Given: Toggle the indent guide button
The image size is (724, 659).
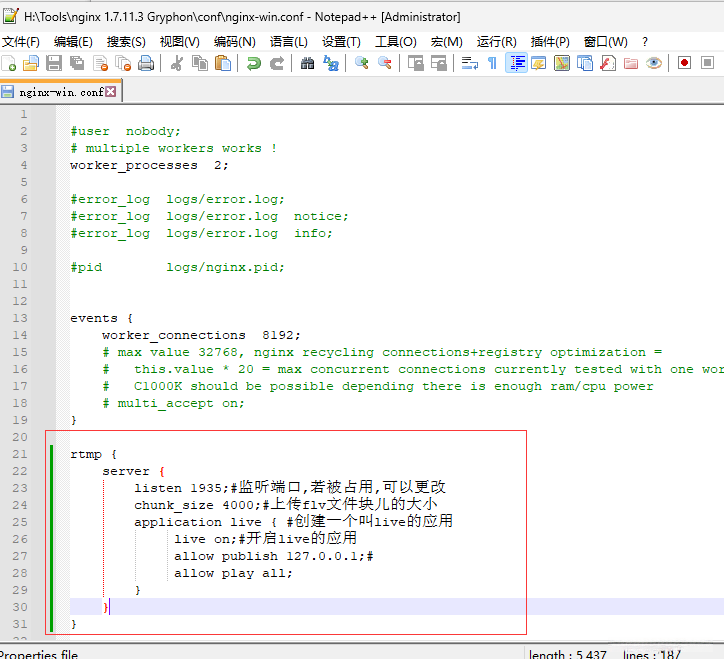Looking at the screenshot, I should click(516, 63).
